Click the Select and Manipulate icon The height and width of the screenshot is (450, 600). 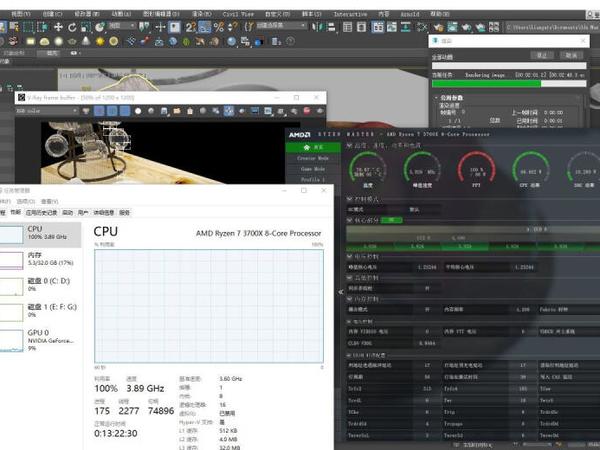pyautogui.click(x=160, y=27)
